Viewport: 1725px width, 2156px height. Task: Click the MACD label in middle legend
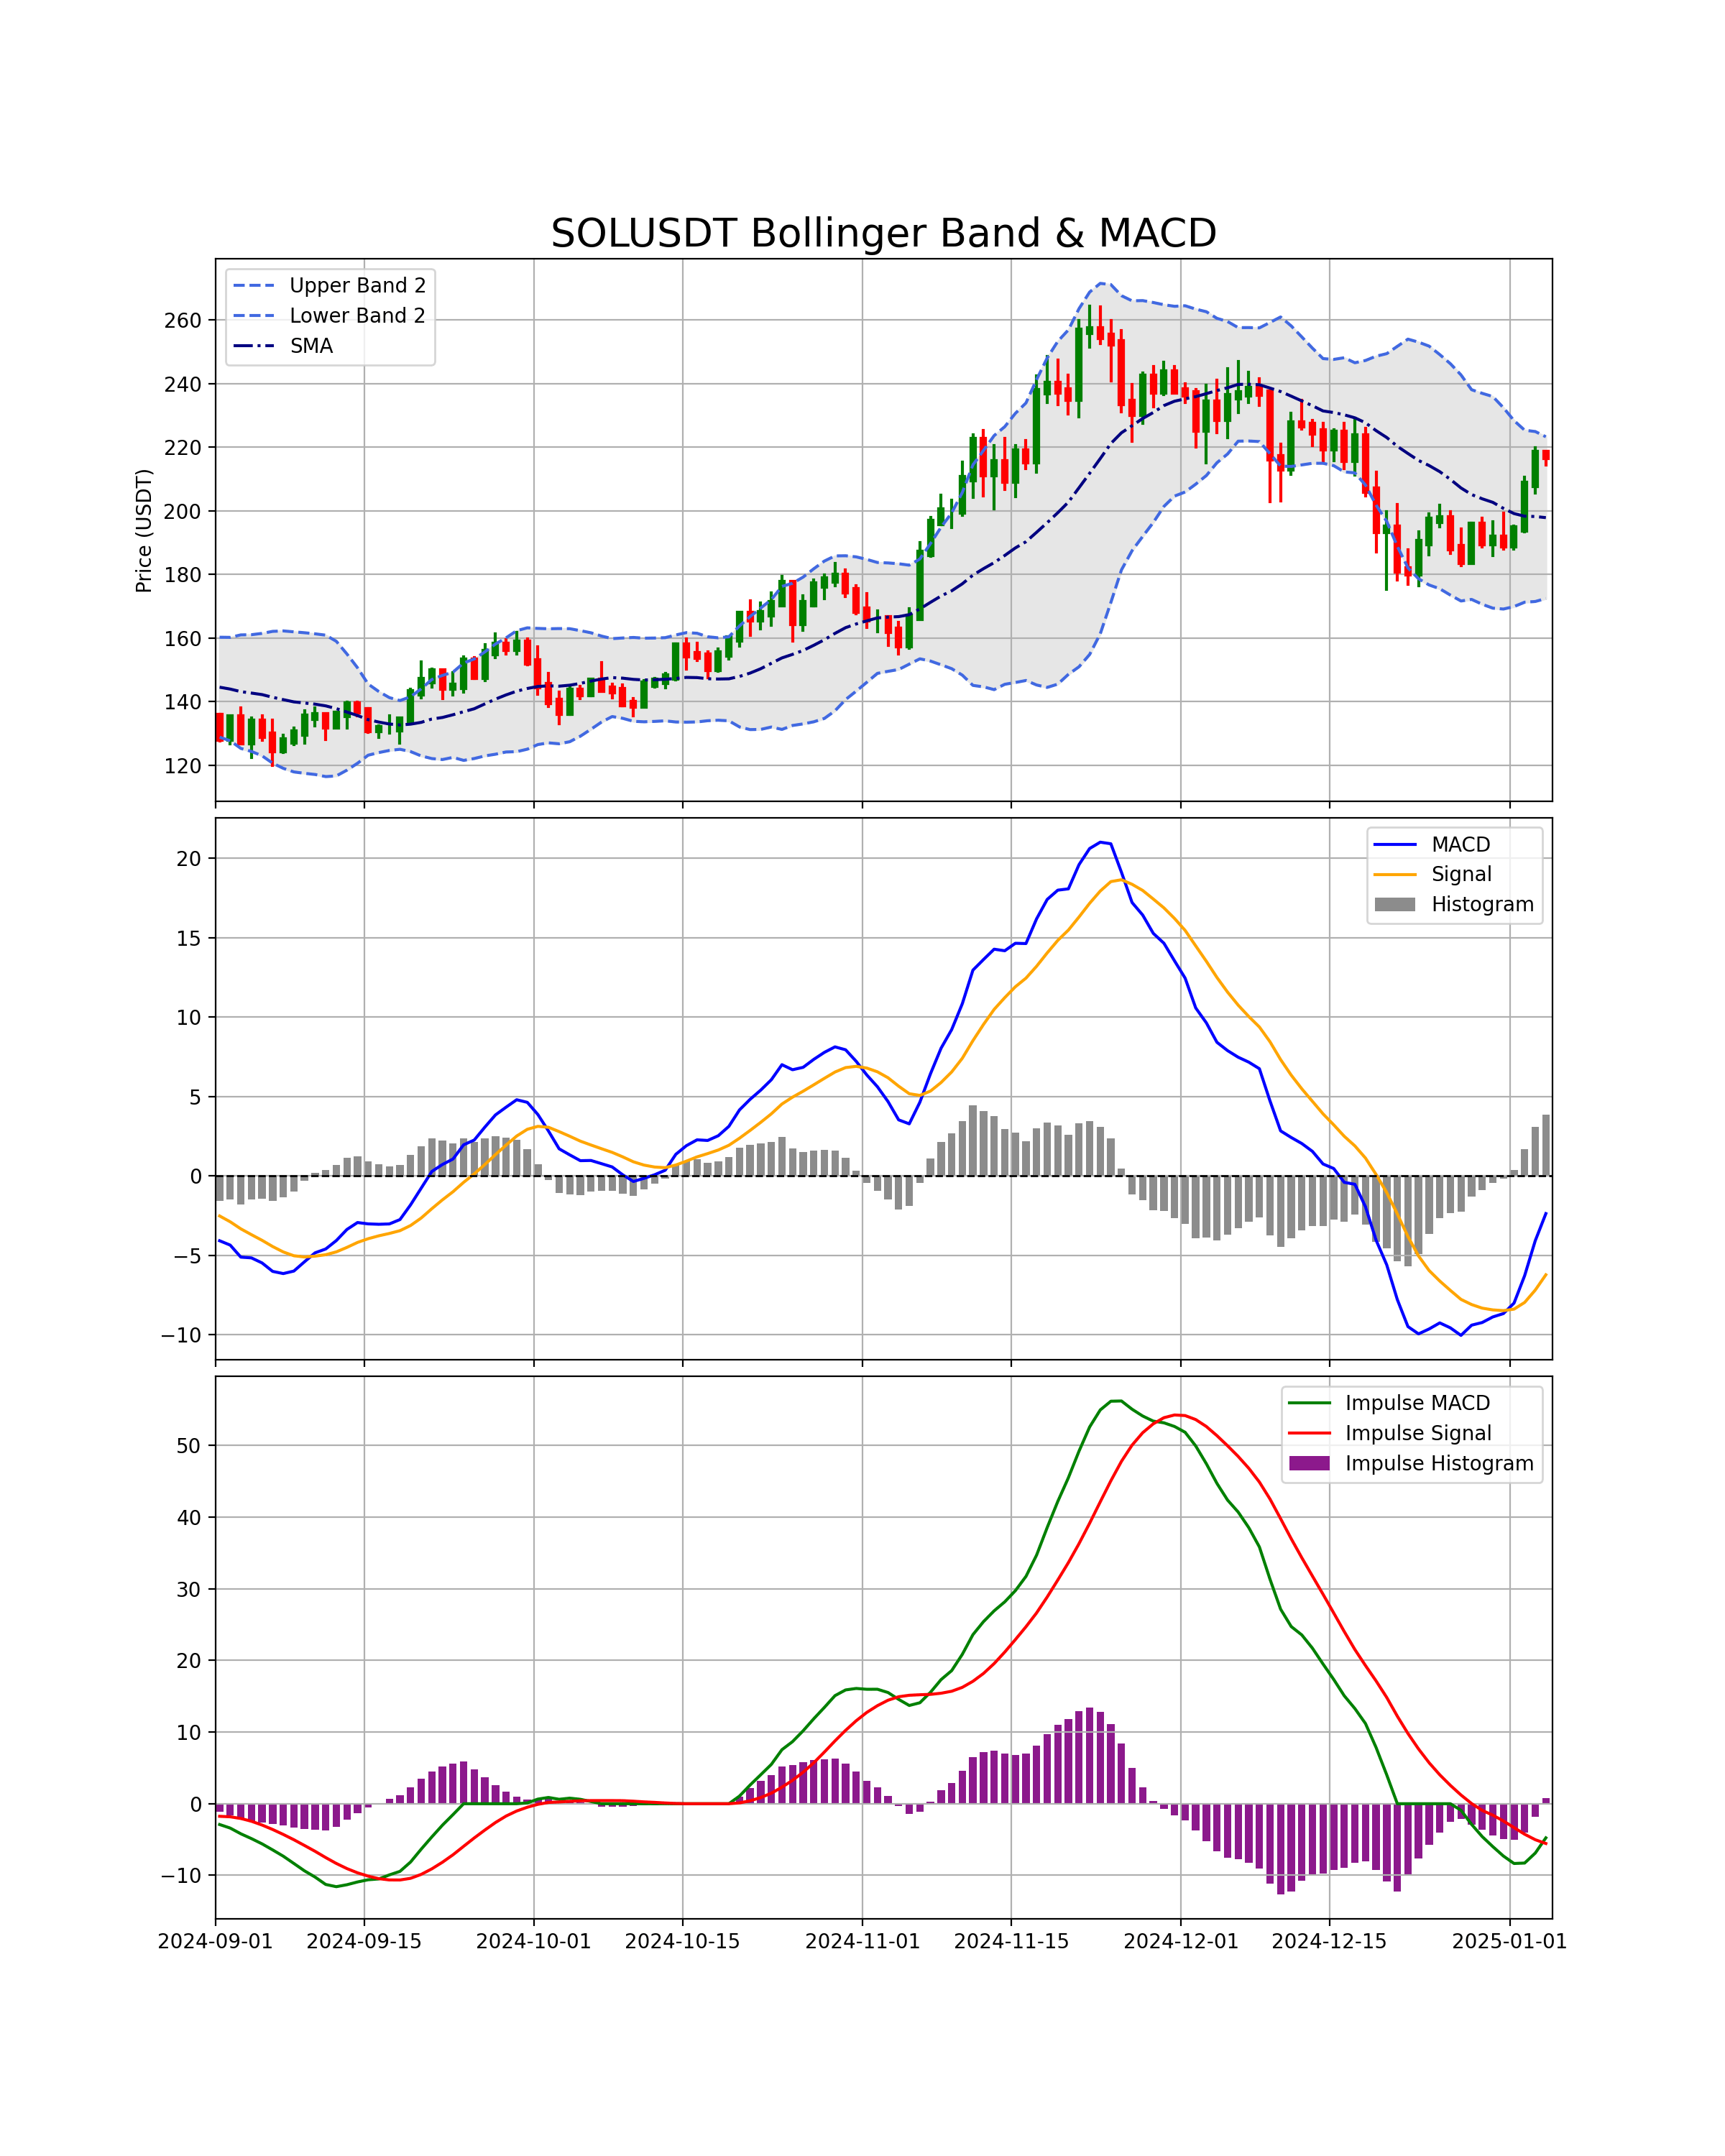tap(1460, 844)
